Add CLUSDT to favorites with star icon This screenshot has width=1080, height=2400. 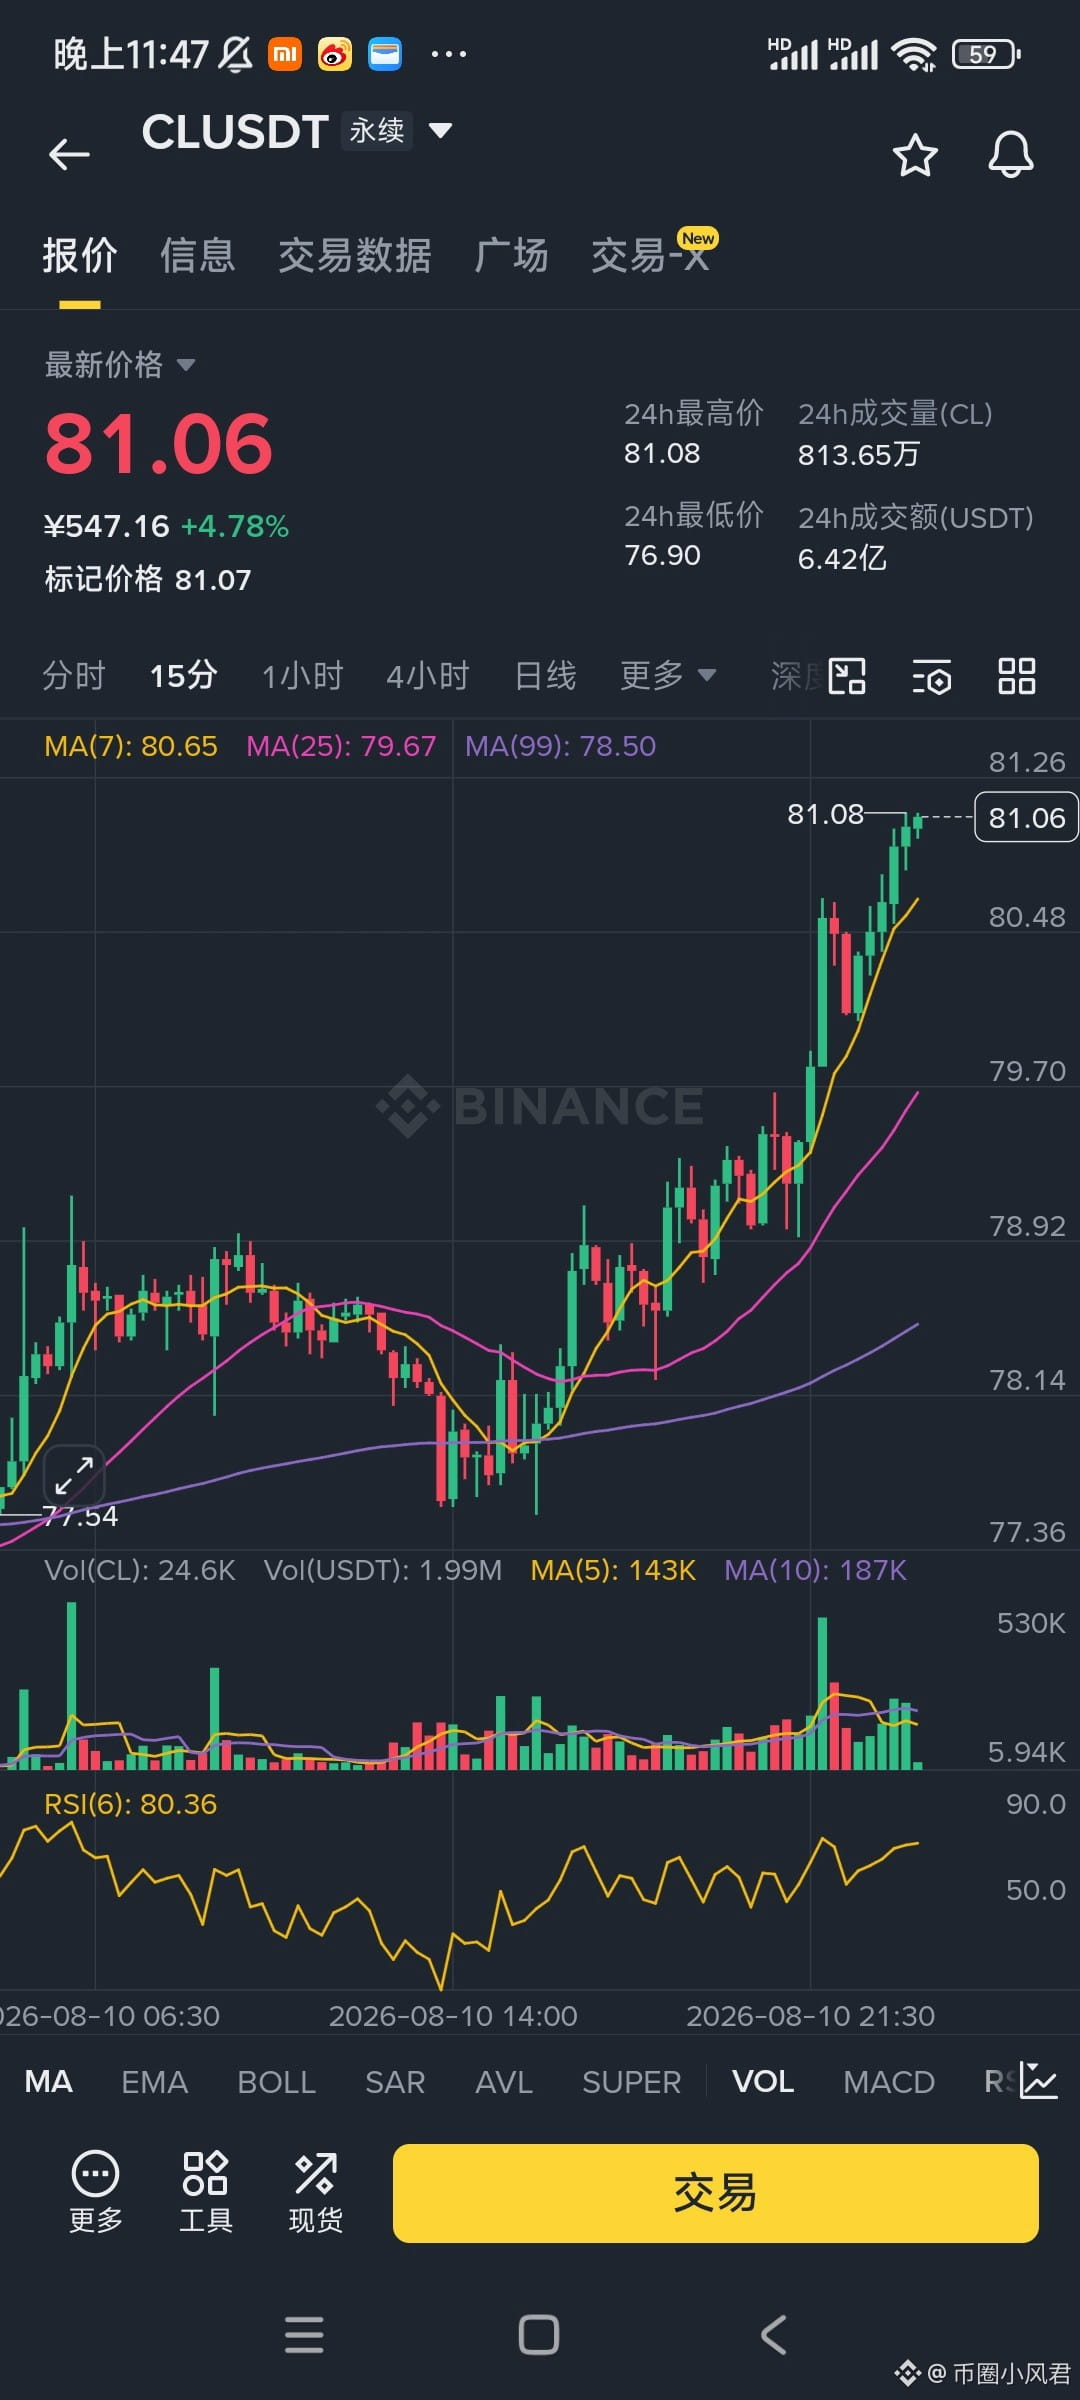coord(914,155)
